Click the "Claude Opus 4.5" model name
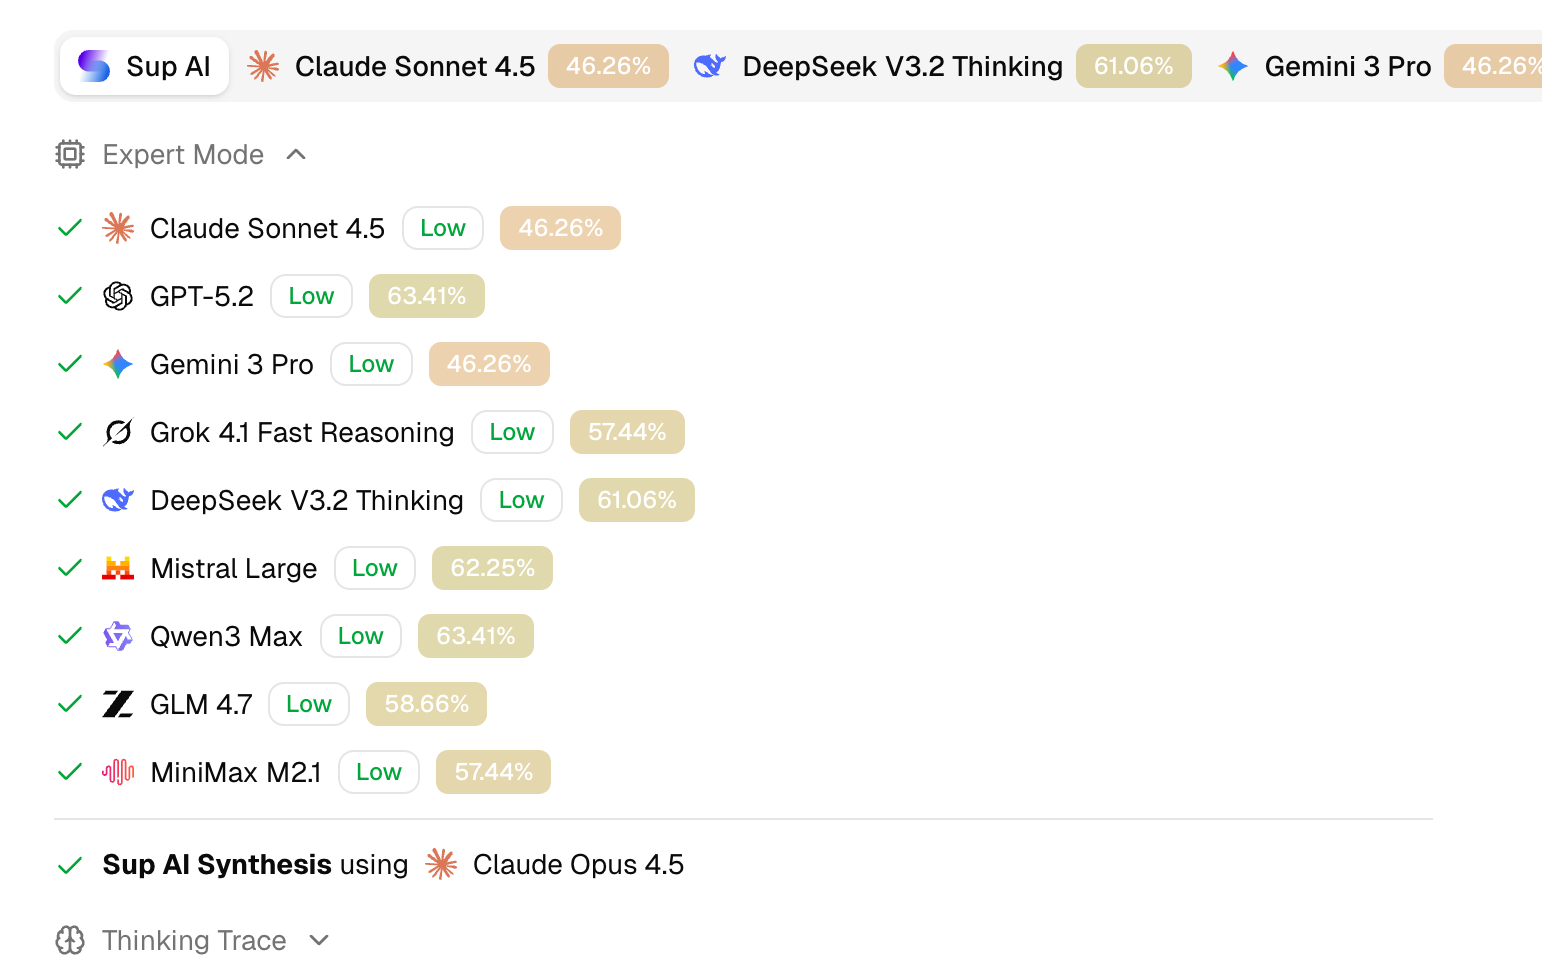Viewport: 1542px width, 964px height. click(578, 864)
